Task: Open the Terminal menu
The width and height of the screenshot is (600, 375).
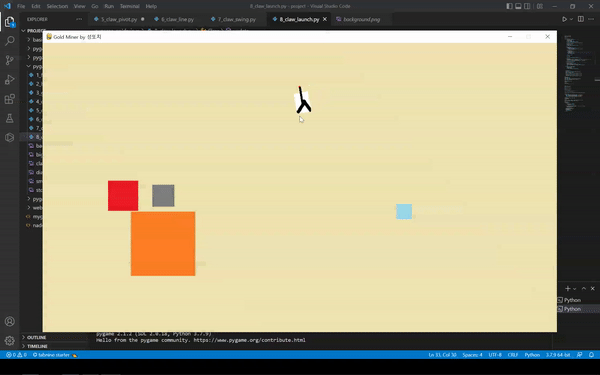Action: (130, 6)
